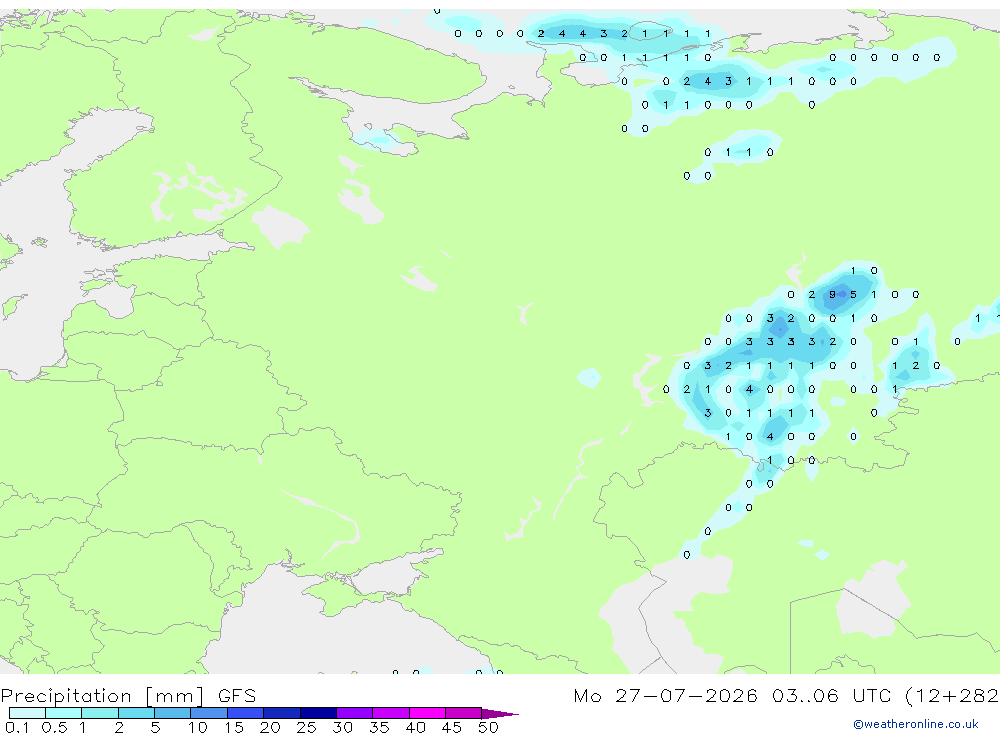This screenshot has height=733, width=1000.
Task: Click the "0.5" legend label
Action: click(x=54, y=727)
